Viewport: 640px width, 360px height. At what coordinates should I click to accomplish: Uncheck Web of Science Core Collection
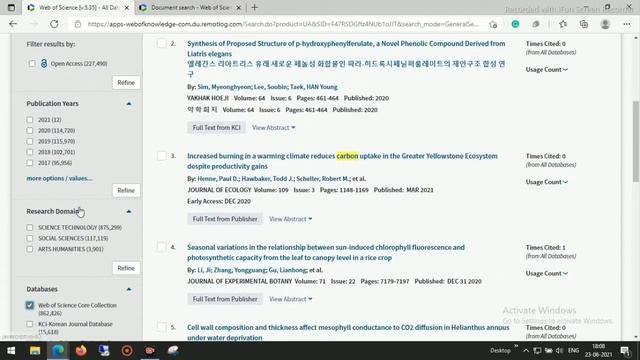[30, 305]
